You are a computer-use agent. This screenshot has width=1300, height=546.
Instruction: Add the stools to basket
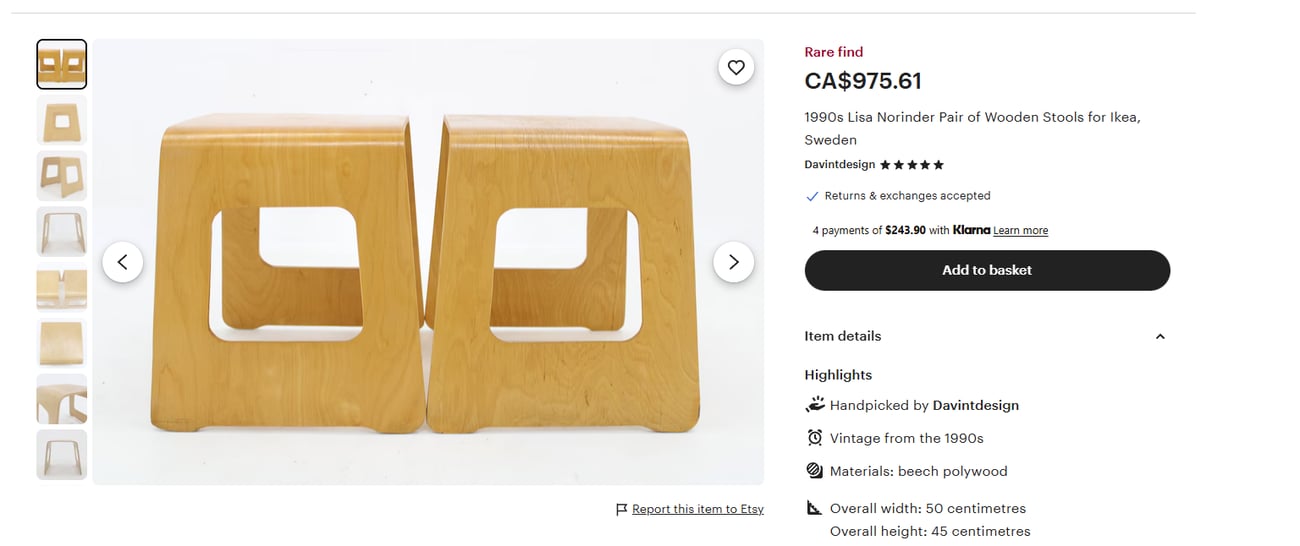[987, 270]
